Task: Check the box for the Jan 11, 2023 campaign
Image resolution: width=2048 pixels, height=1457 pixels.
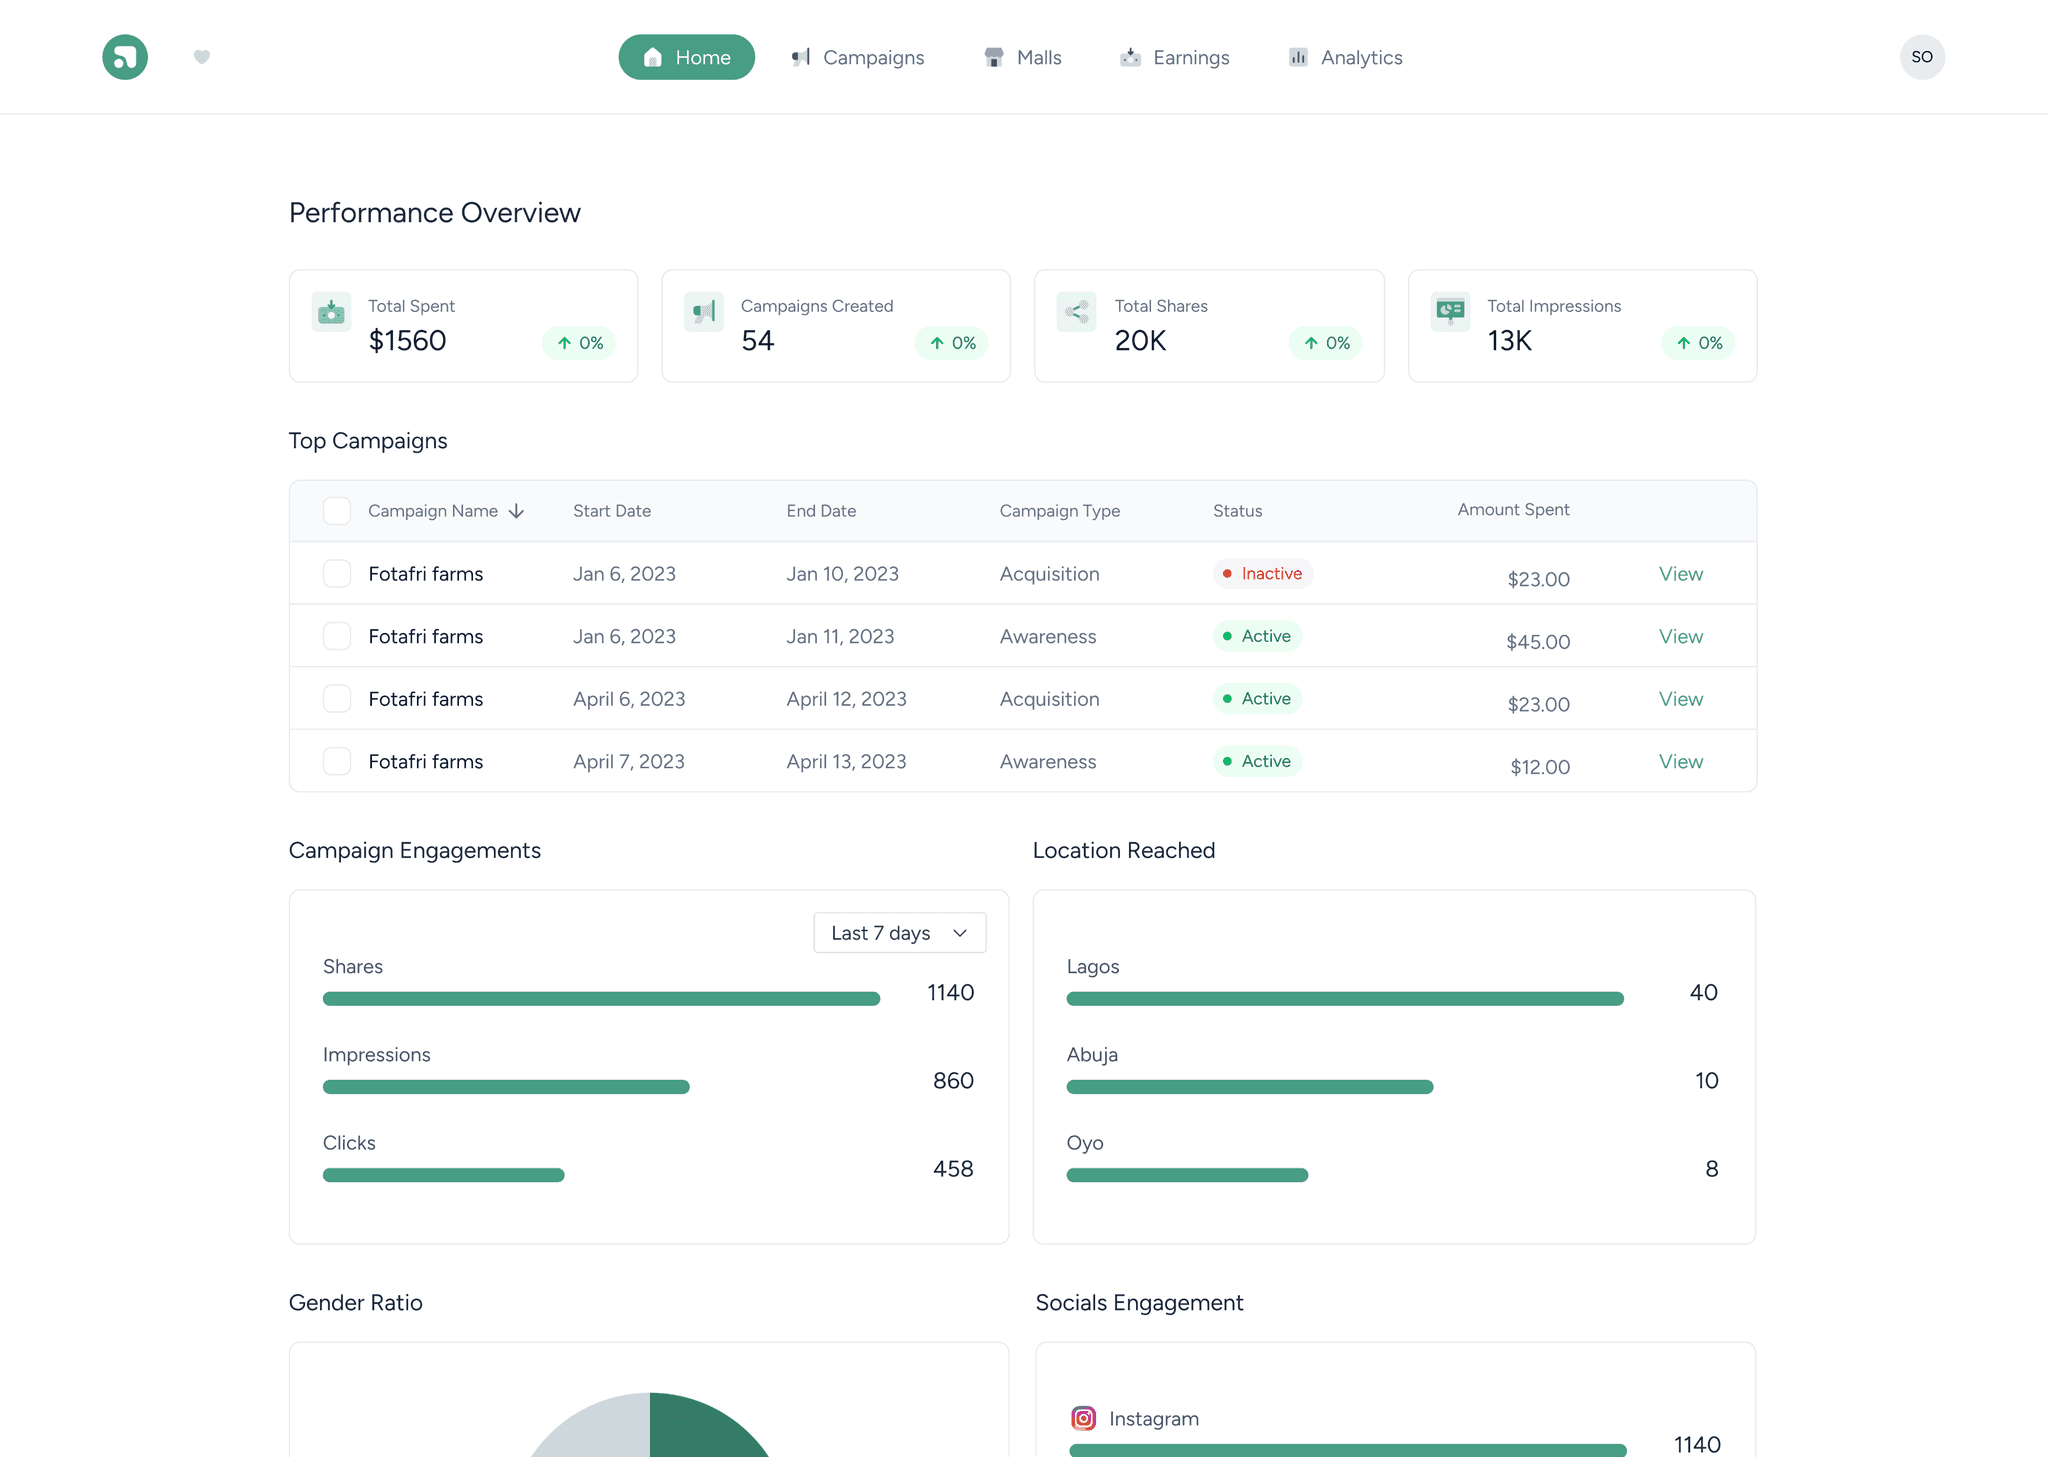Action: 337,636
